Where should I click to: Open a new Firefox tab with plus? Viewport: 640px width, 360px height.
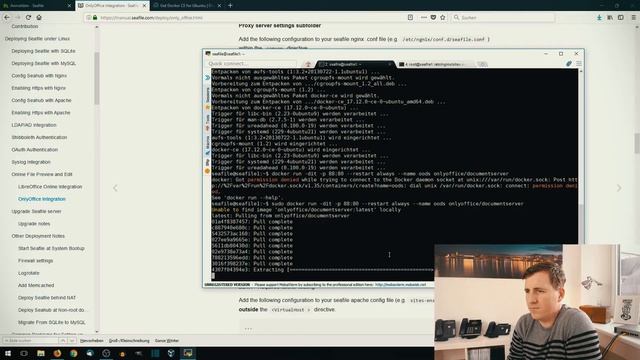(x=230, y=5)
